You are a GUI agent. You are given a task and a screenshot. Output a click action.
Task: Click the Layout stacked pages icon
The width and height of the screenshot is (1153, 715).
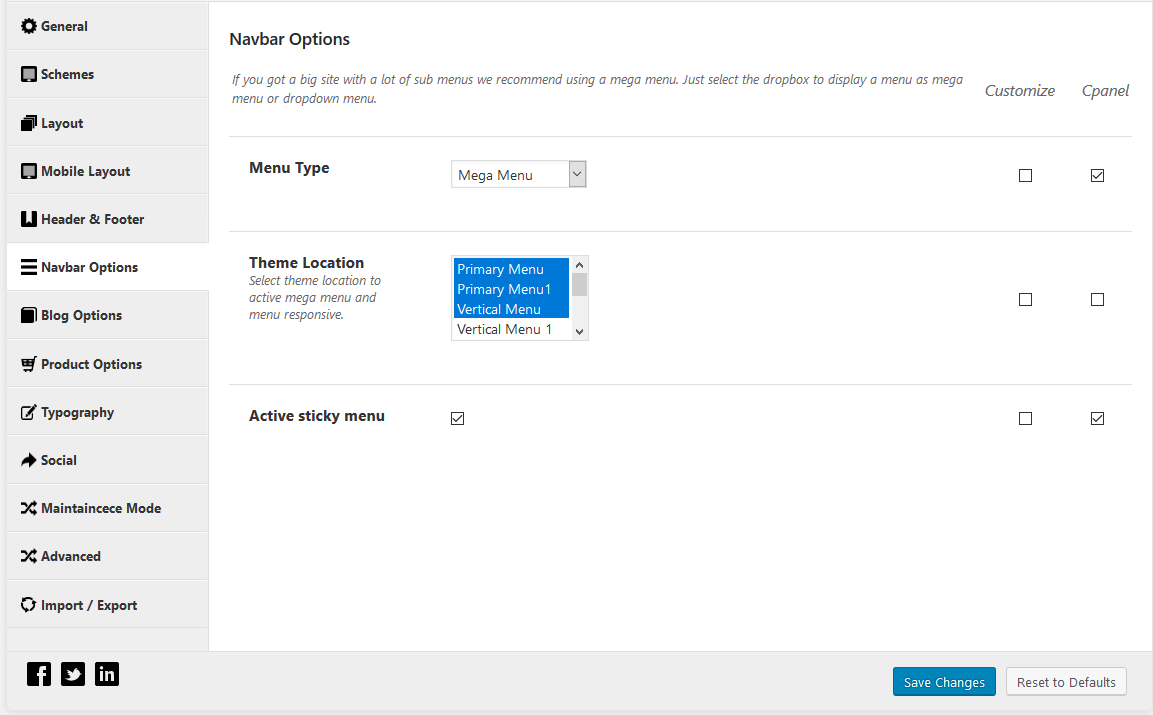(29, 123)
